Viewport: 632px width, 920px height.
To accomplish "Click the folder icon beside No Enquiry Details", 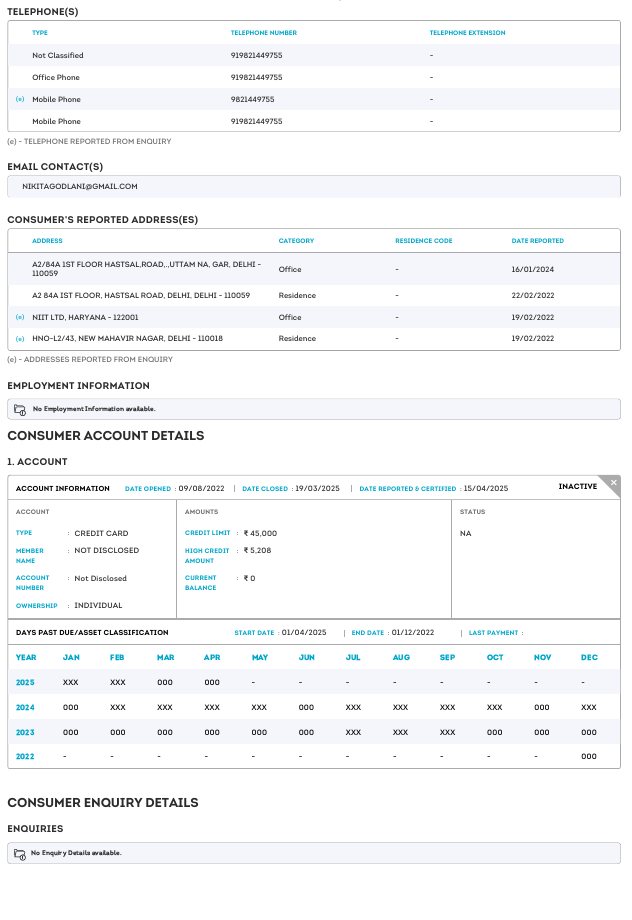I will (x=21, y=853).
